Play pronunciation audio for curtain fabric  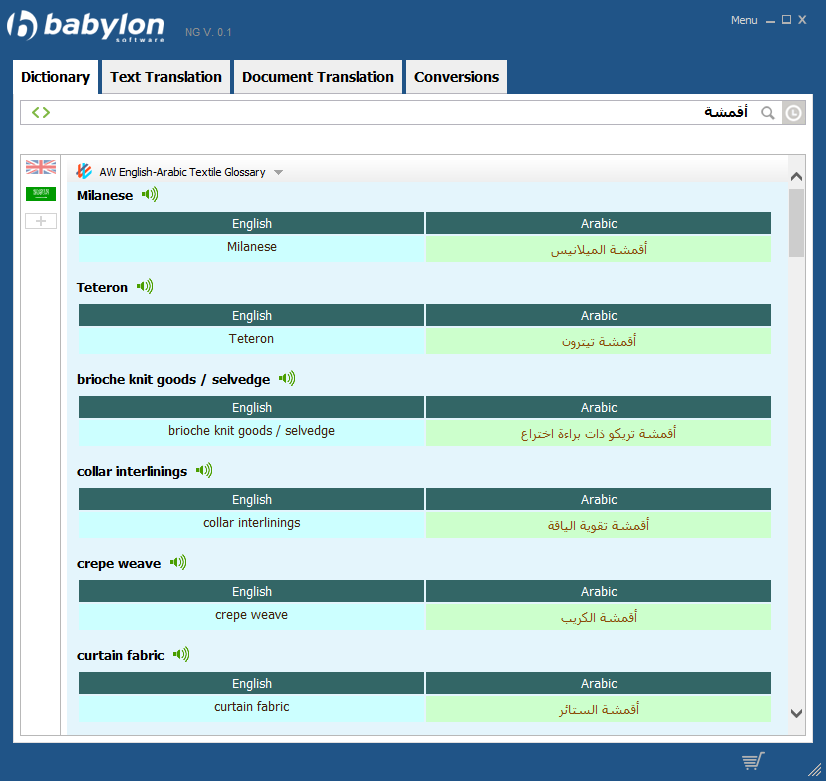point(181,655)
